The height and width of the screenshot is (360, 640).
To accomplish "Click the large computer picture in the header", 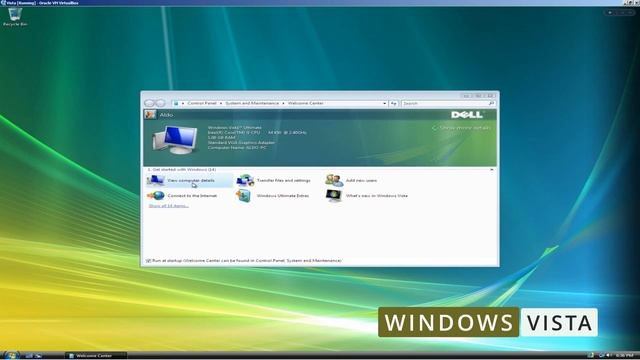I will (176, 140).
